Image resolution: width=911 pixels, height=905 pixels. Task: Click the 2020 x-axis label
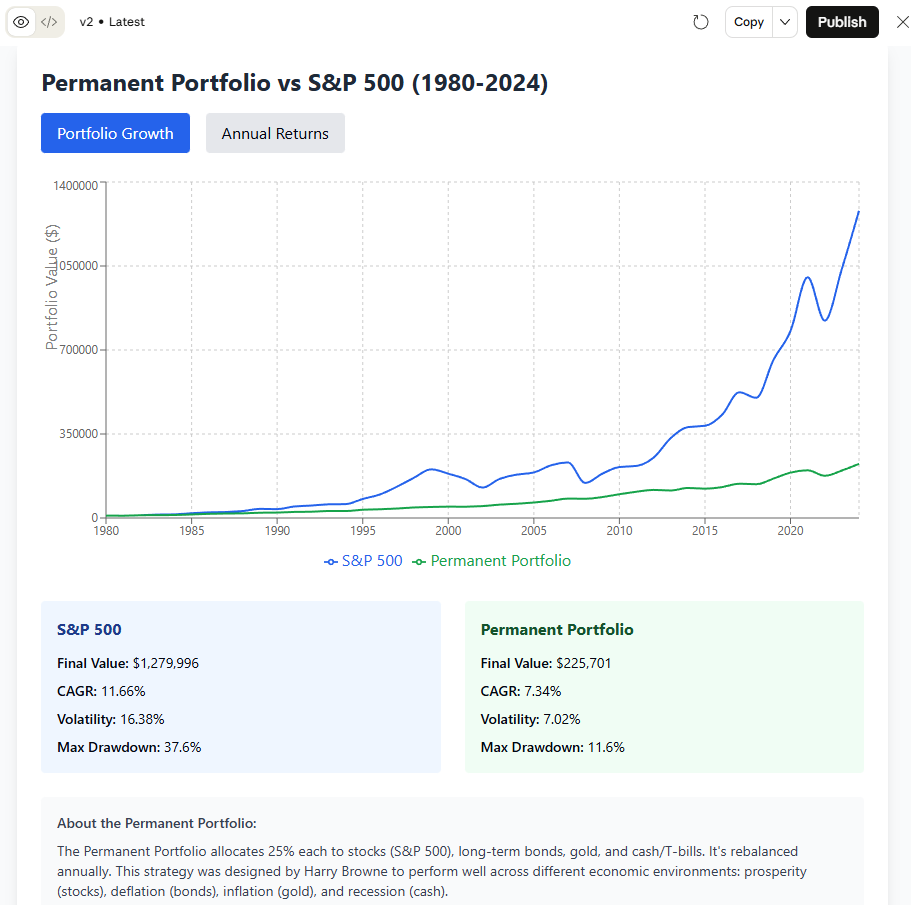[x=790, y=531]
